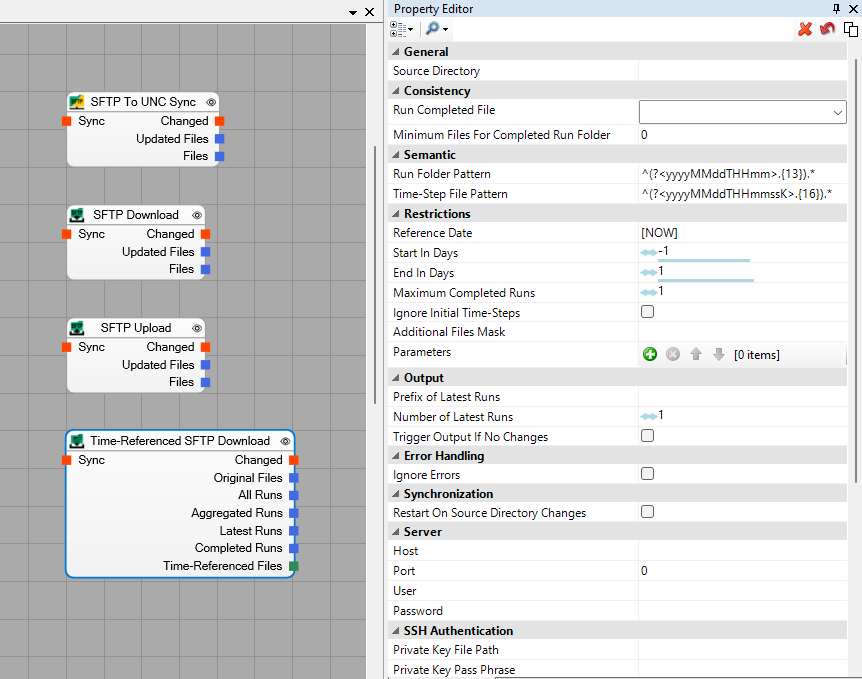862x679 pixels.
Task: Collapse the Semantic section
Action: (x=396, y=154)
